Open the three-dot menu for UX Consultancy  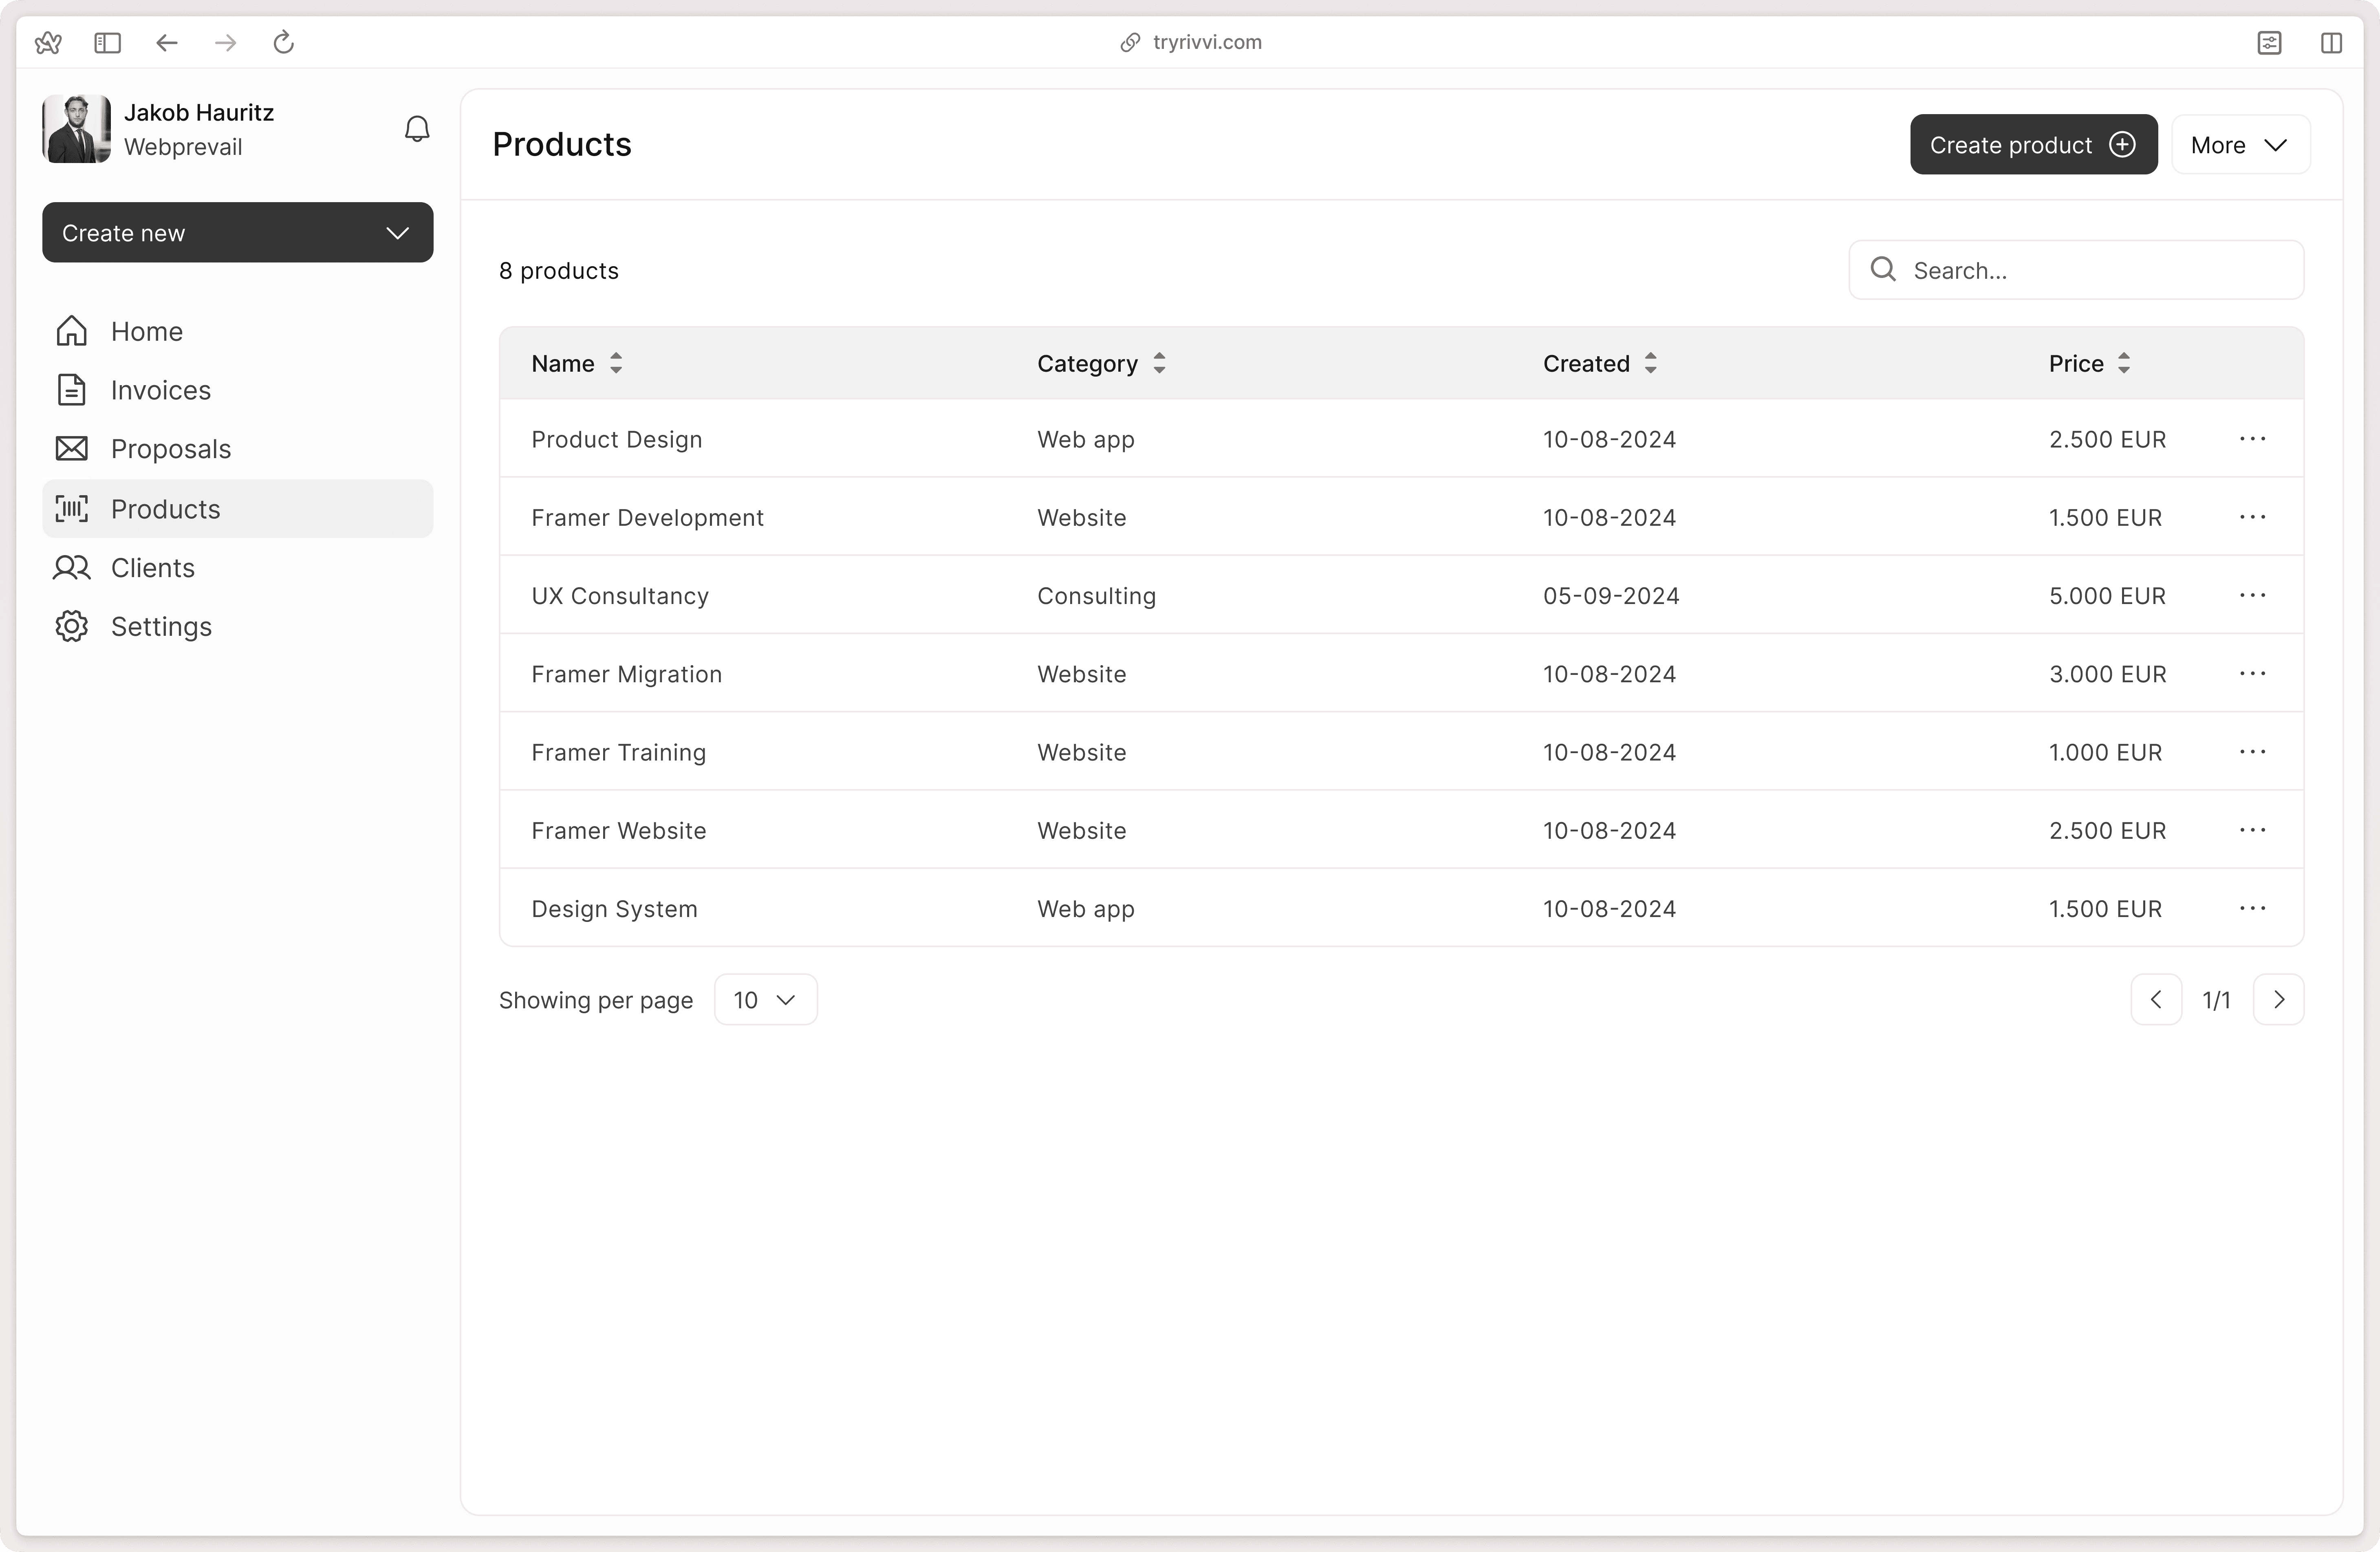point(2252,595)
